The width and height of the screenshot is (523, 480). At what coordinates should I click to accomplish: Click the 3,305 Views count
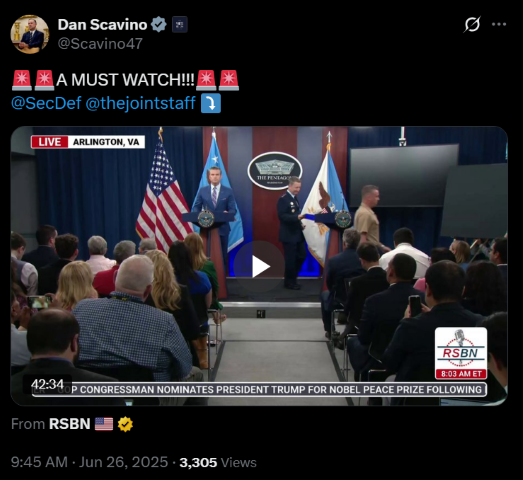[x=218, y=463]
